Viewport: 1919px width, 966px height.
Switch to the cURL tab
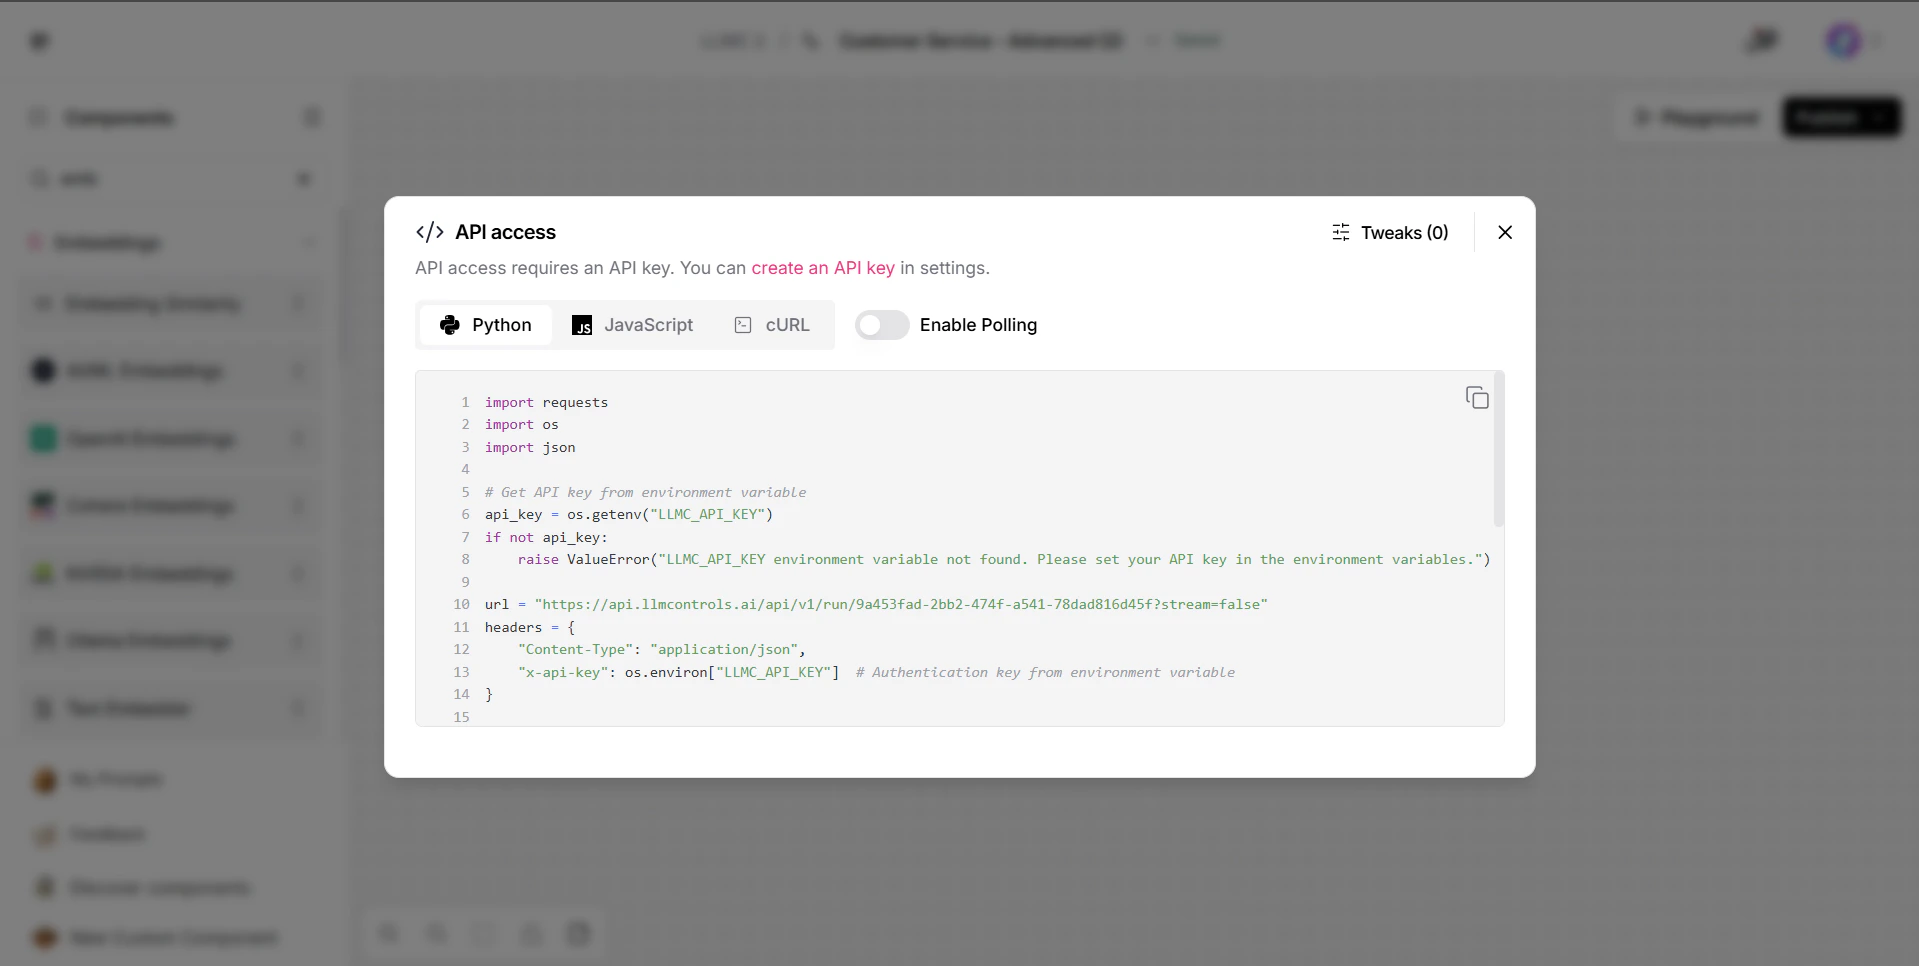(772, 325)
